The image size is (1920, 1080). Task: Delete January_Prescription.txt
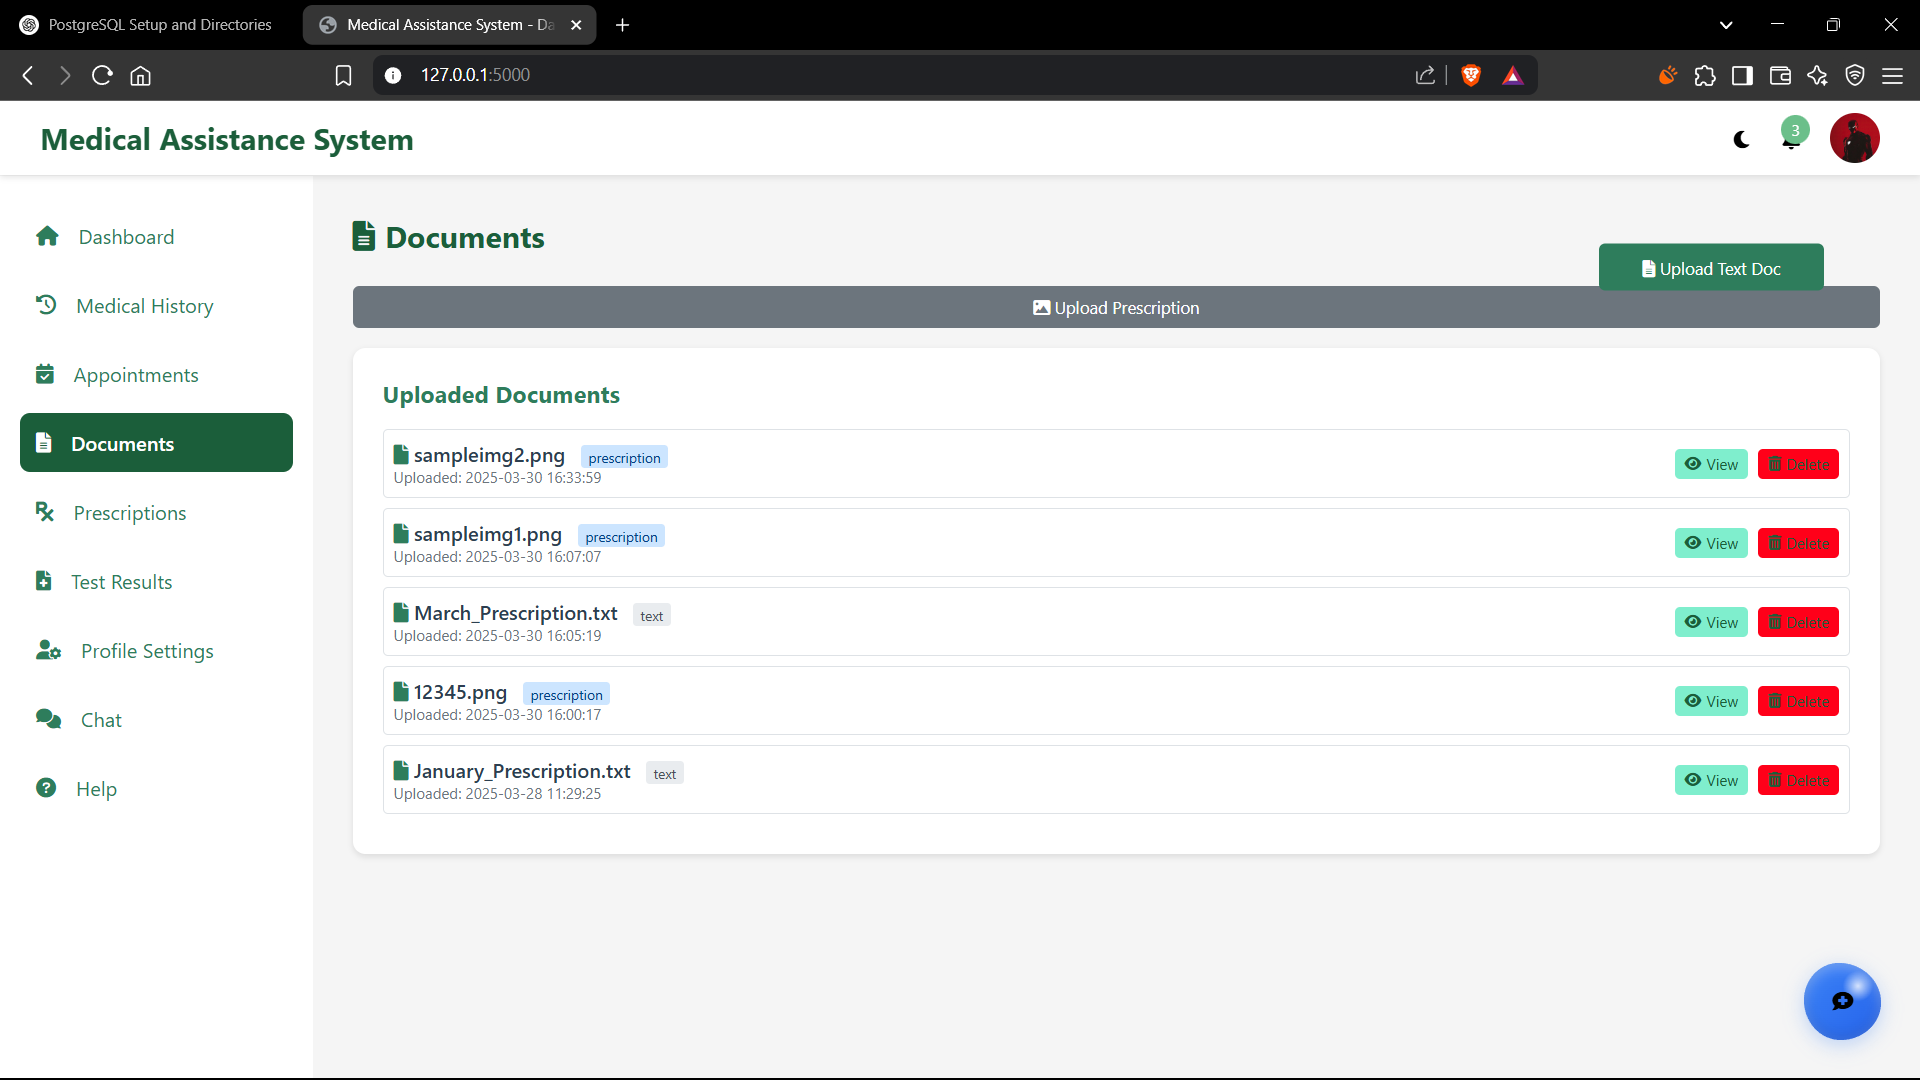(1798, 780)
